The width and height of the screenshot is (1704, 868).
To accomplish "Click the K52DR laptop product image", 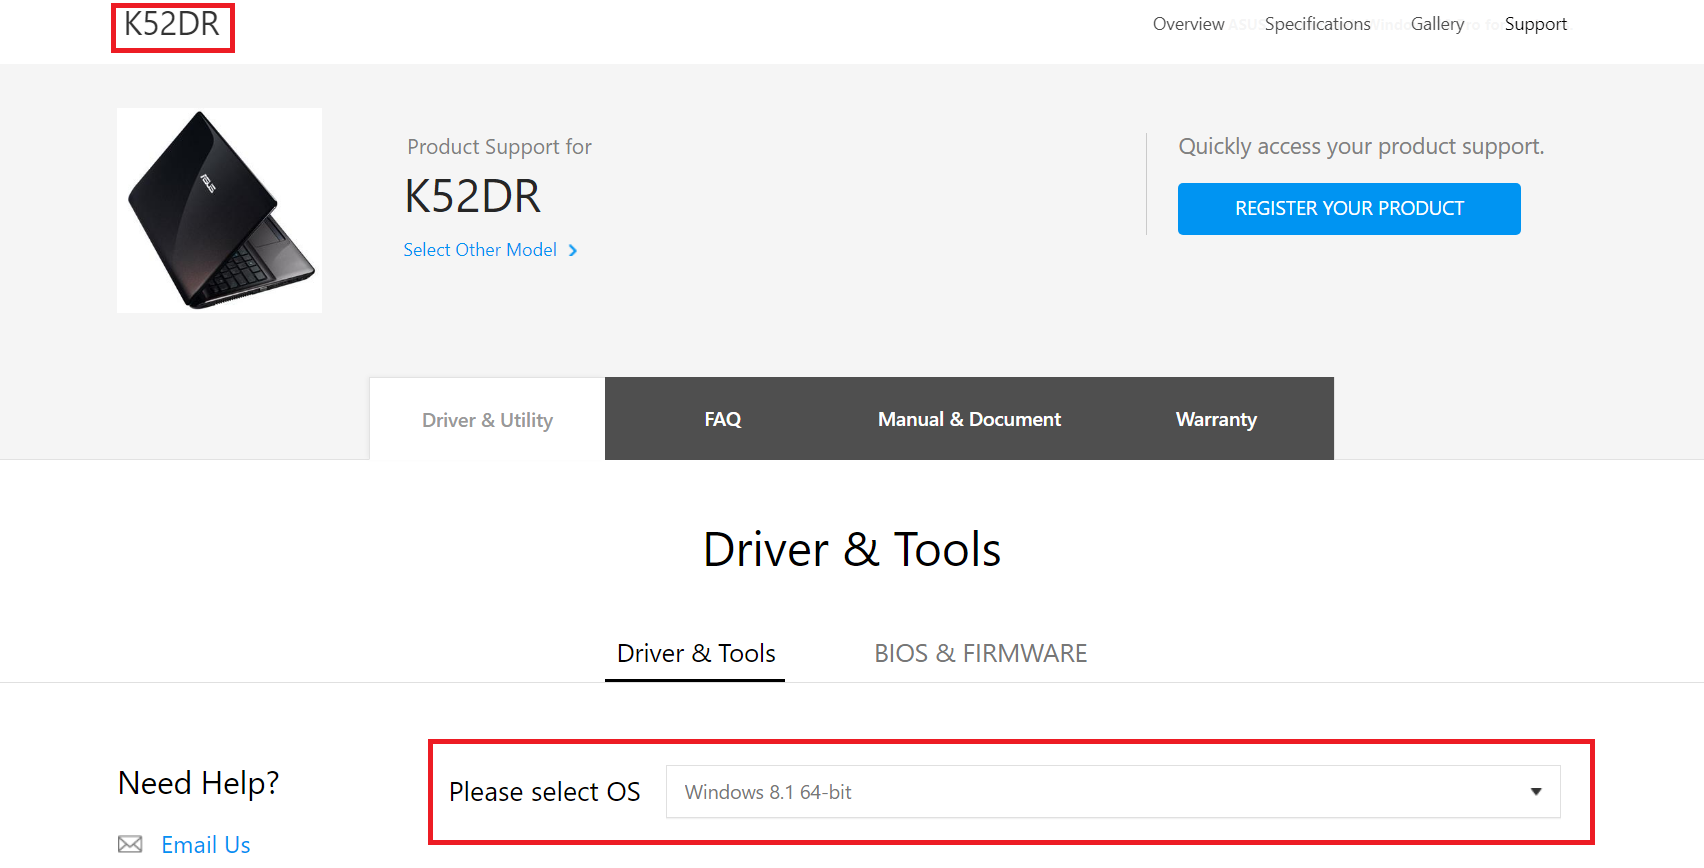I will 219,210.
